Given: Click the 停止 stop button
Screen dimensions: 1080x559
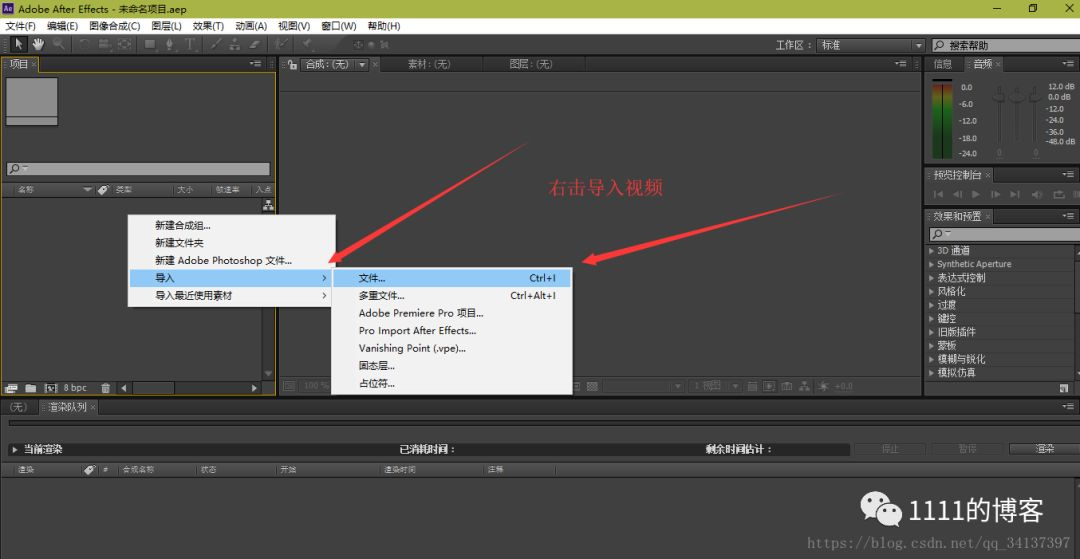Looking at the screenshot, I should tap(890, 449).
